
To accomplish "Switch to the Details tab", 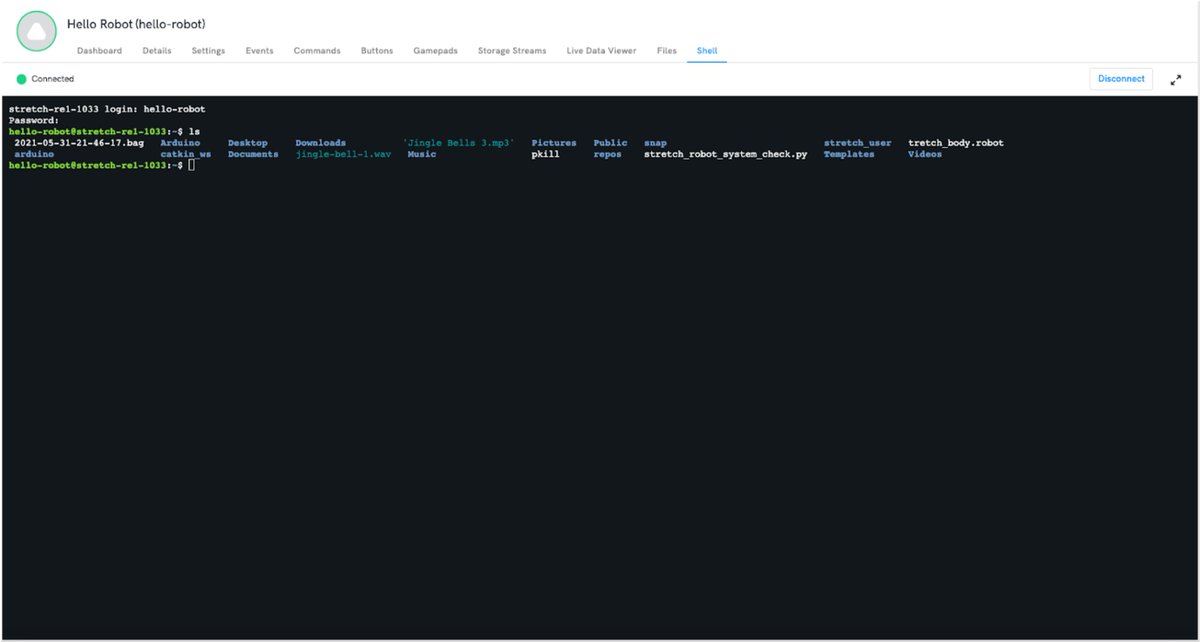I will point(157,51).
